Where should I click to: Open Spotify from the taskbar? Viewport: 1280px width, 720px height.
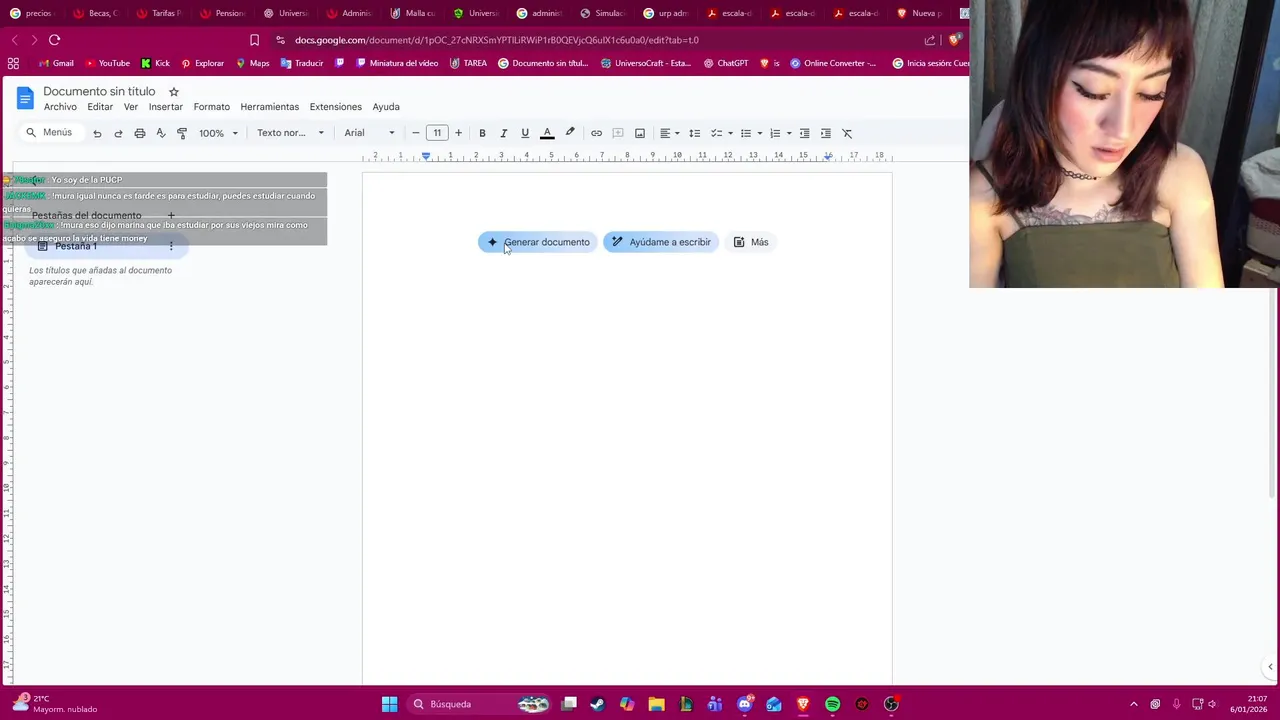pos(832,704)
